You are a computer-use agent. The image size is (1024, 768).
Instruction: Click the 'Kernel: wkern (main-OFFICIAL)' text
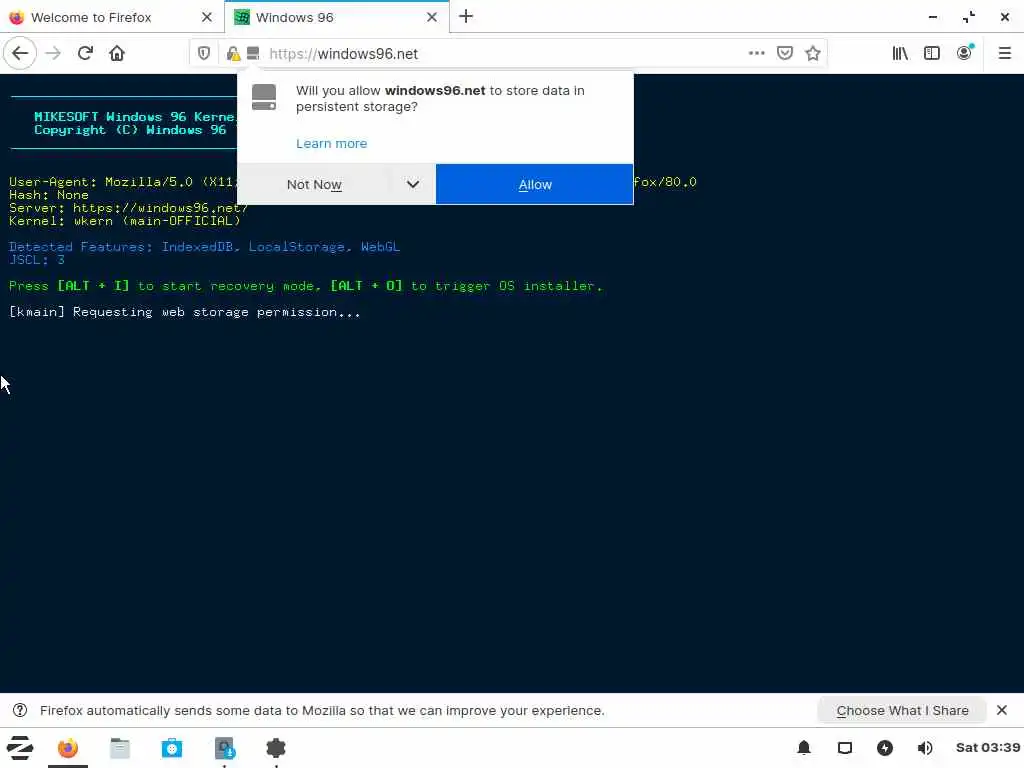click(125, 221)
